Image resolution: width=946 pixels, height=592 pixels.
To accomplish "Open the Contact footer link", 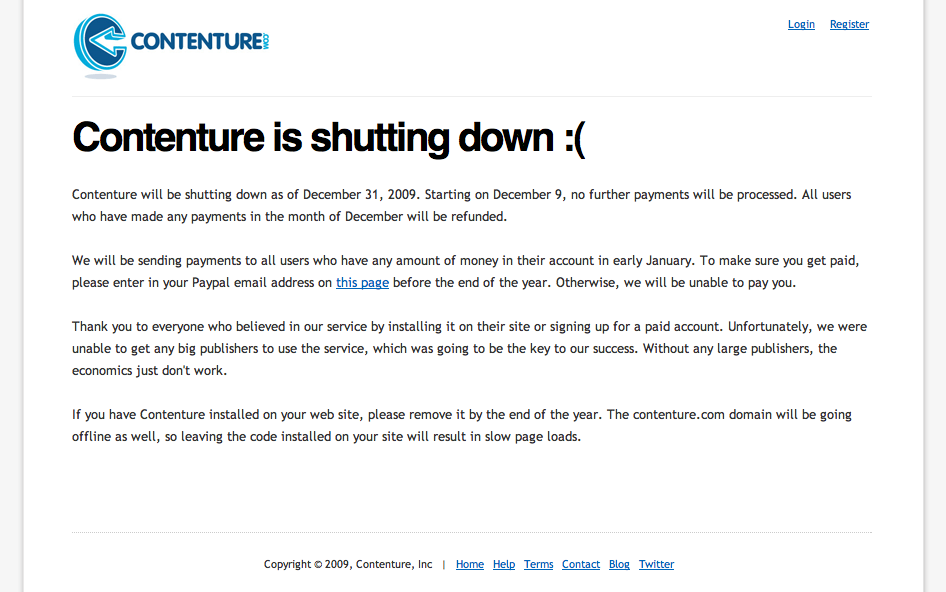I will coord(581,564).
